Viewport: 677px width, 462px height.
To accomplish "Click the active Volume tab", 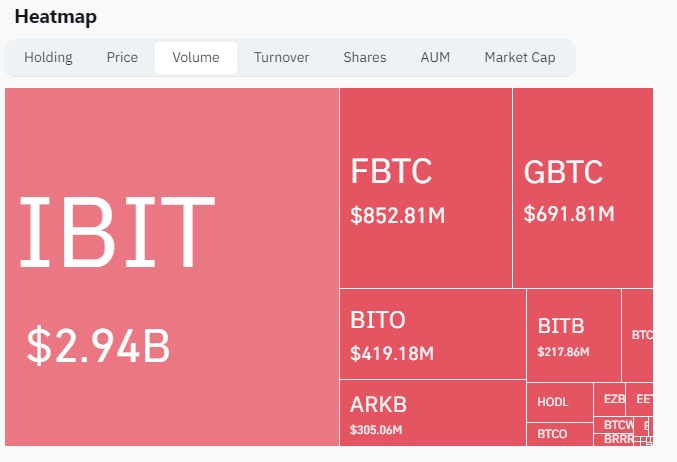I will 196,58.
